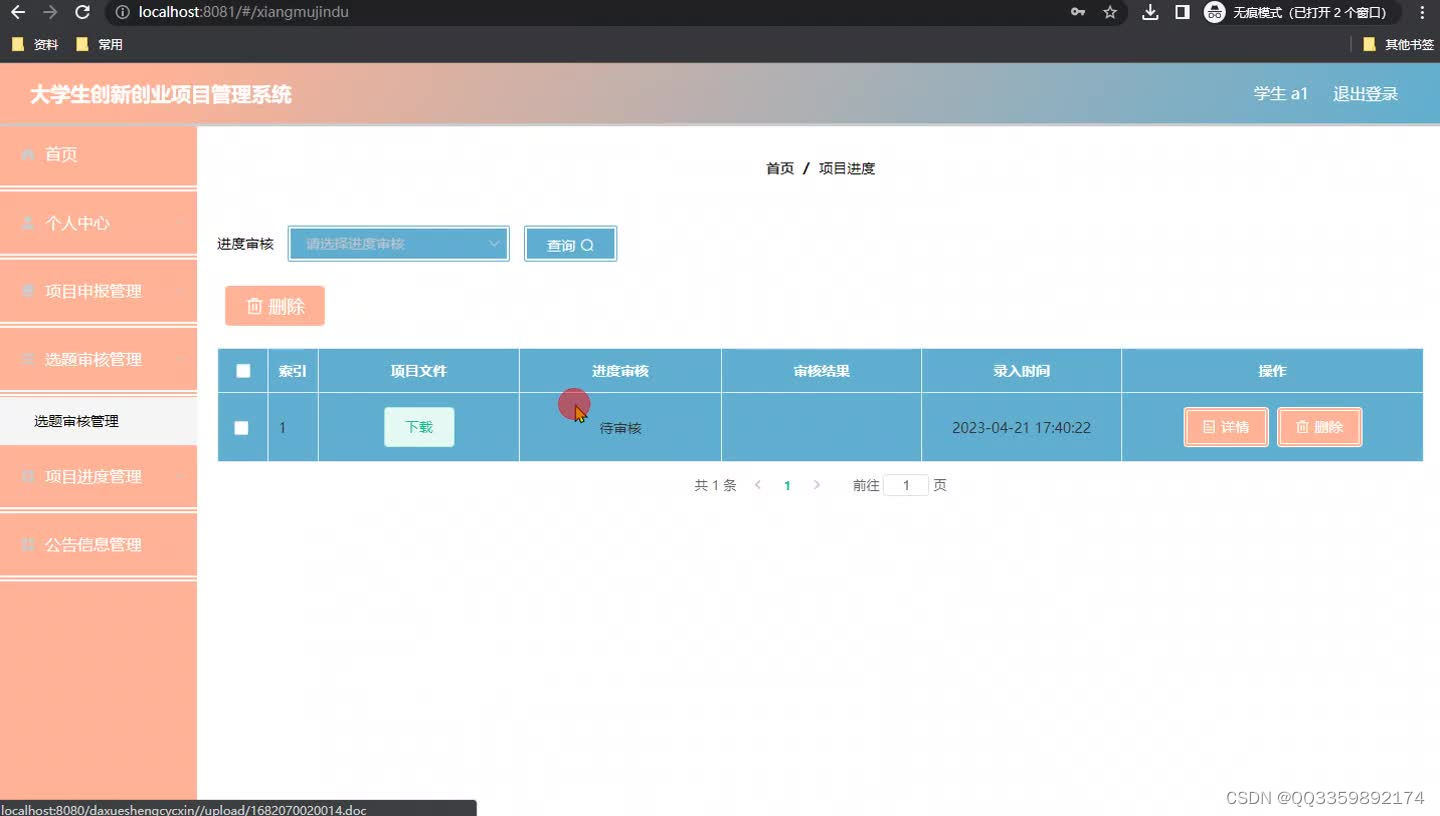
Task: Expand 个人中心 sidebar menu
Action: [x=98, y=223]
